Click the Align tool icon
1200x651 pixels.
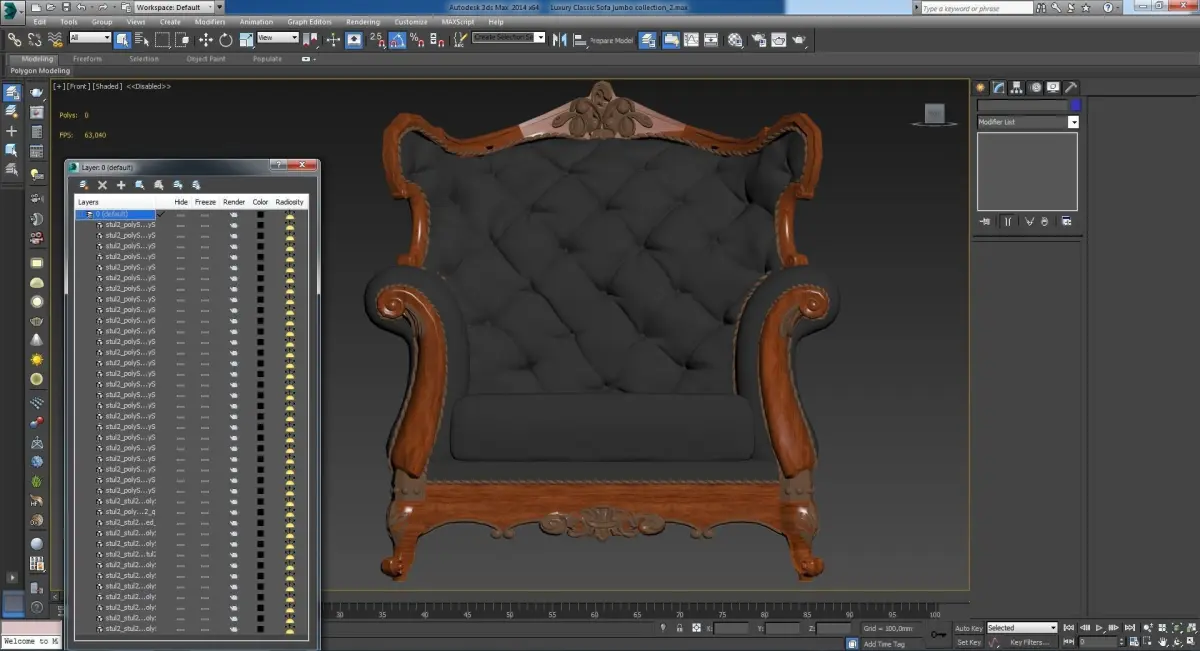pyautogui.click(x=579, y=40)
